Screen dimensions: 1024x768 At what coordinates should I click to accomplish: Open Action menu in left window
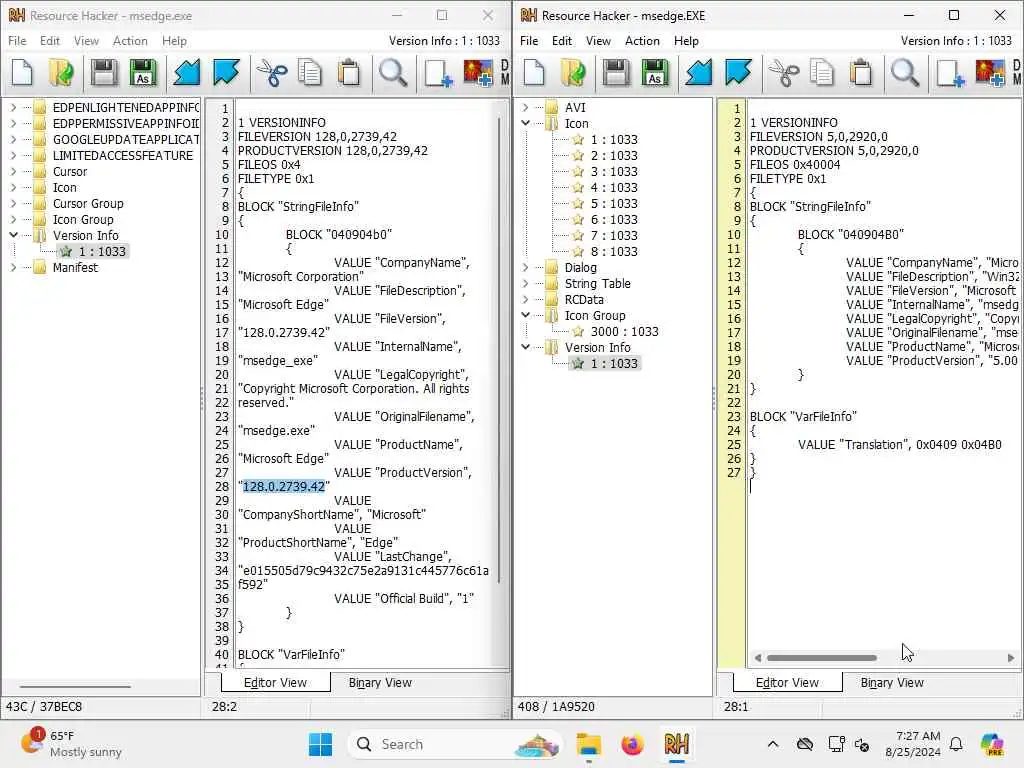130,40
